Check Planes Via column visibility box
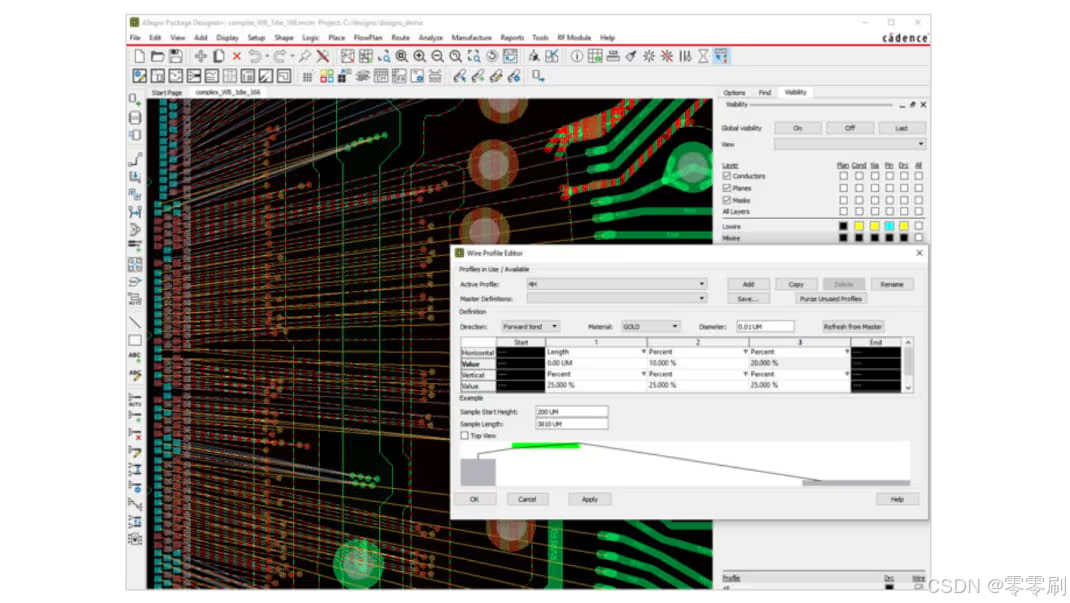 [874, 188]
